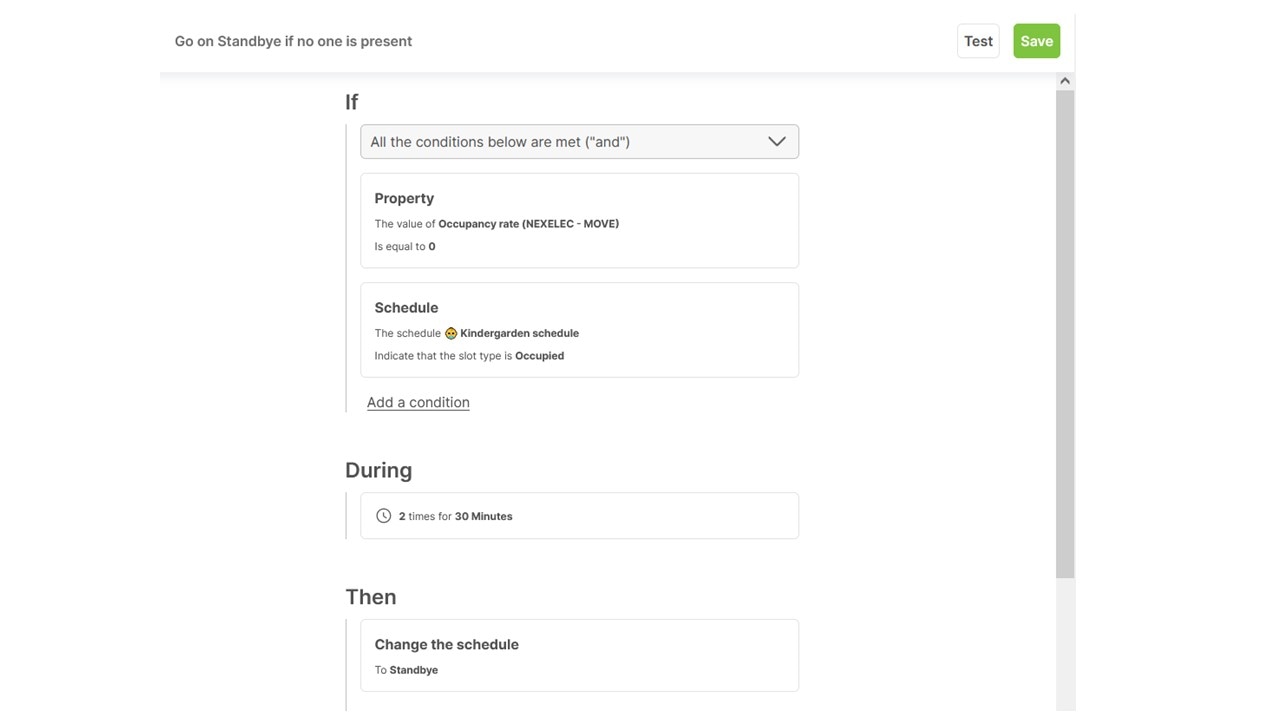
Task: Click the Kindergarden schedule emoji icon
Action: tap(451, 333)
